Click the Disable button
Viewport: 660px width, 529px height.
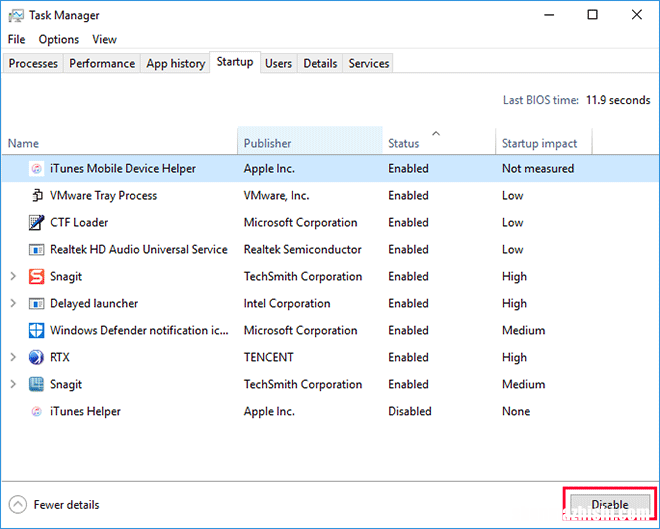point(609,504)
